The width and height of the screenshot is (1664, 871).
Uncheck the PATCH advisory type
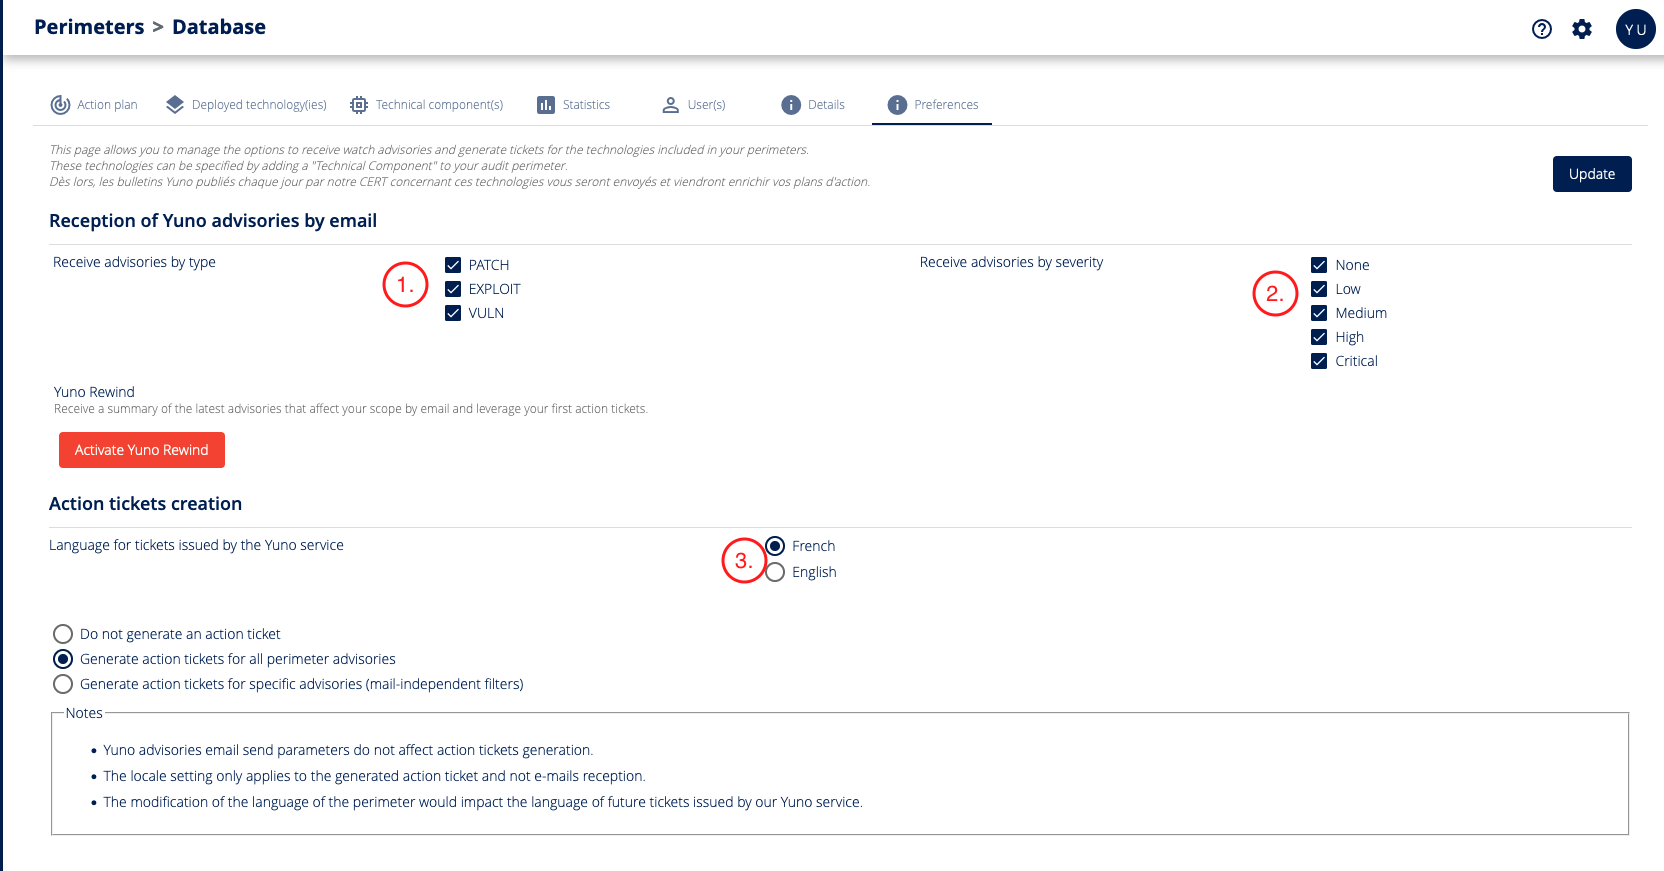point(453,265)
